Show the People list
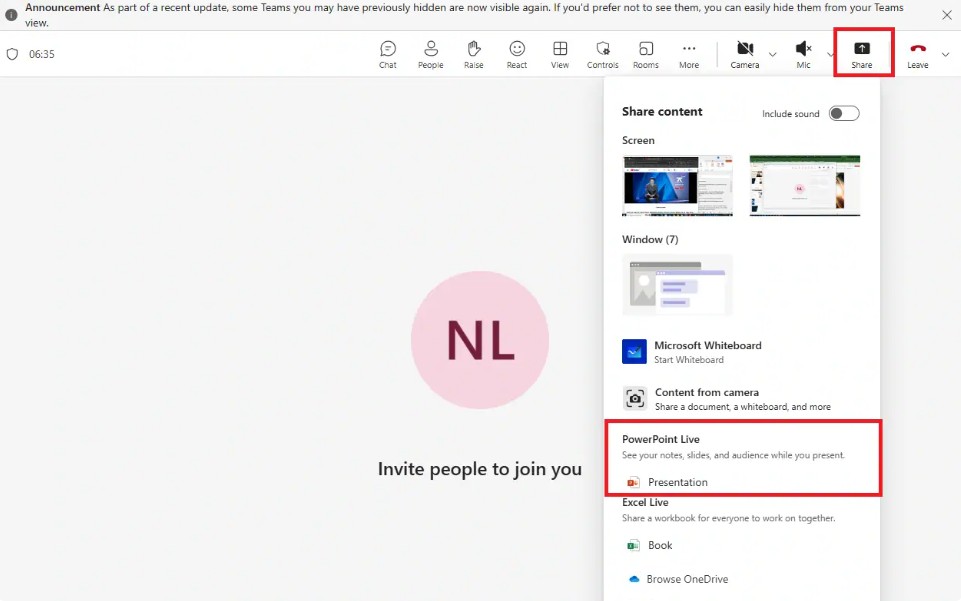The height and width of the screenshot is (601, 961). [431, 54]
